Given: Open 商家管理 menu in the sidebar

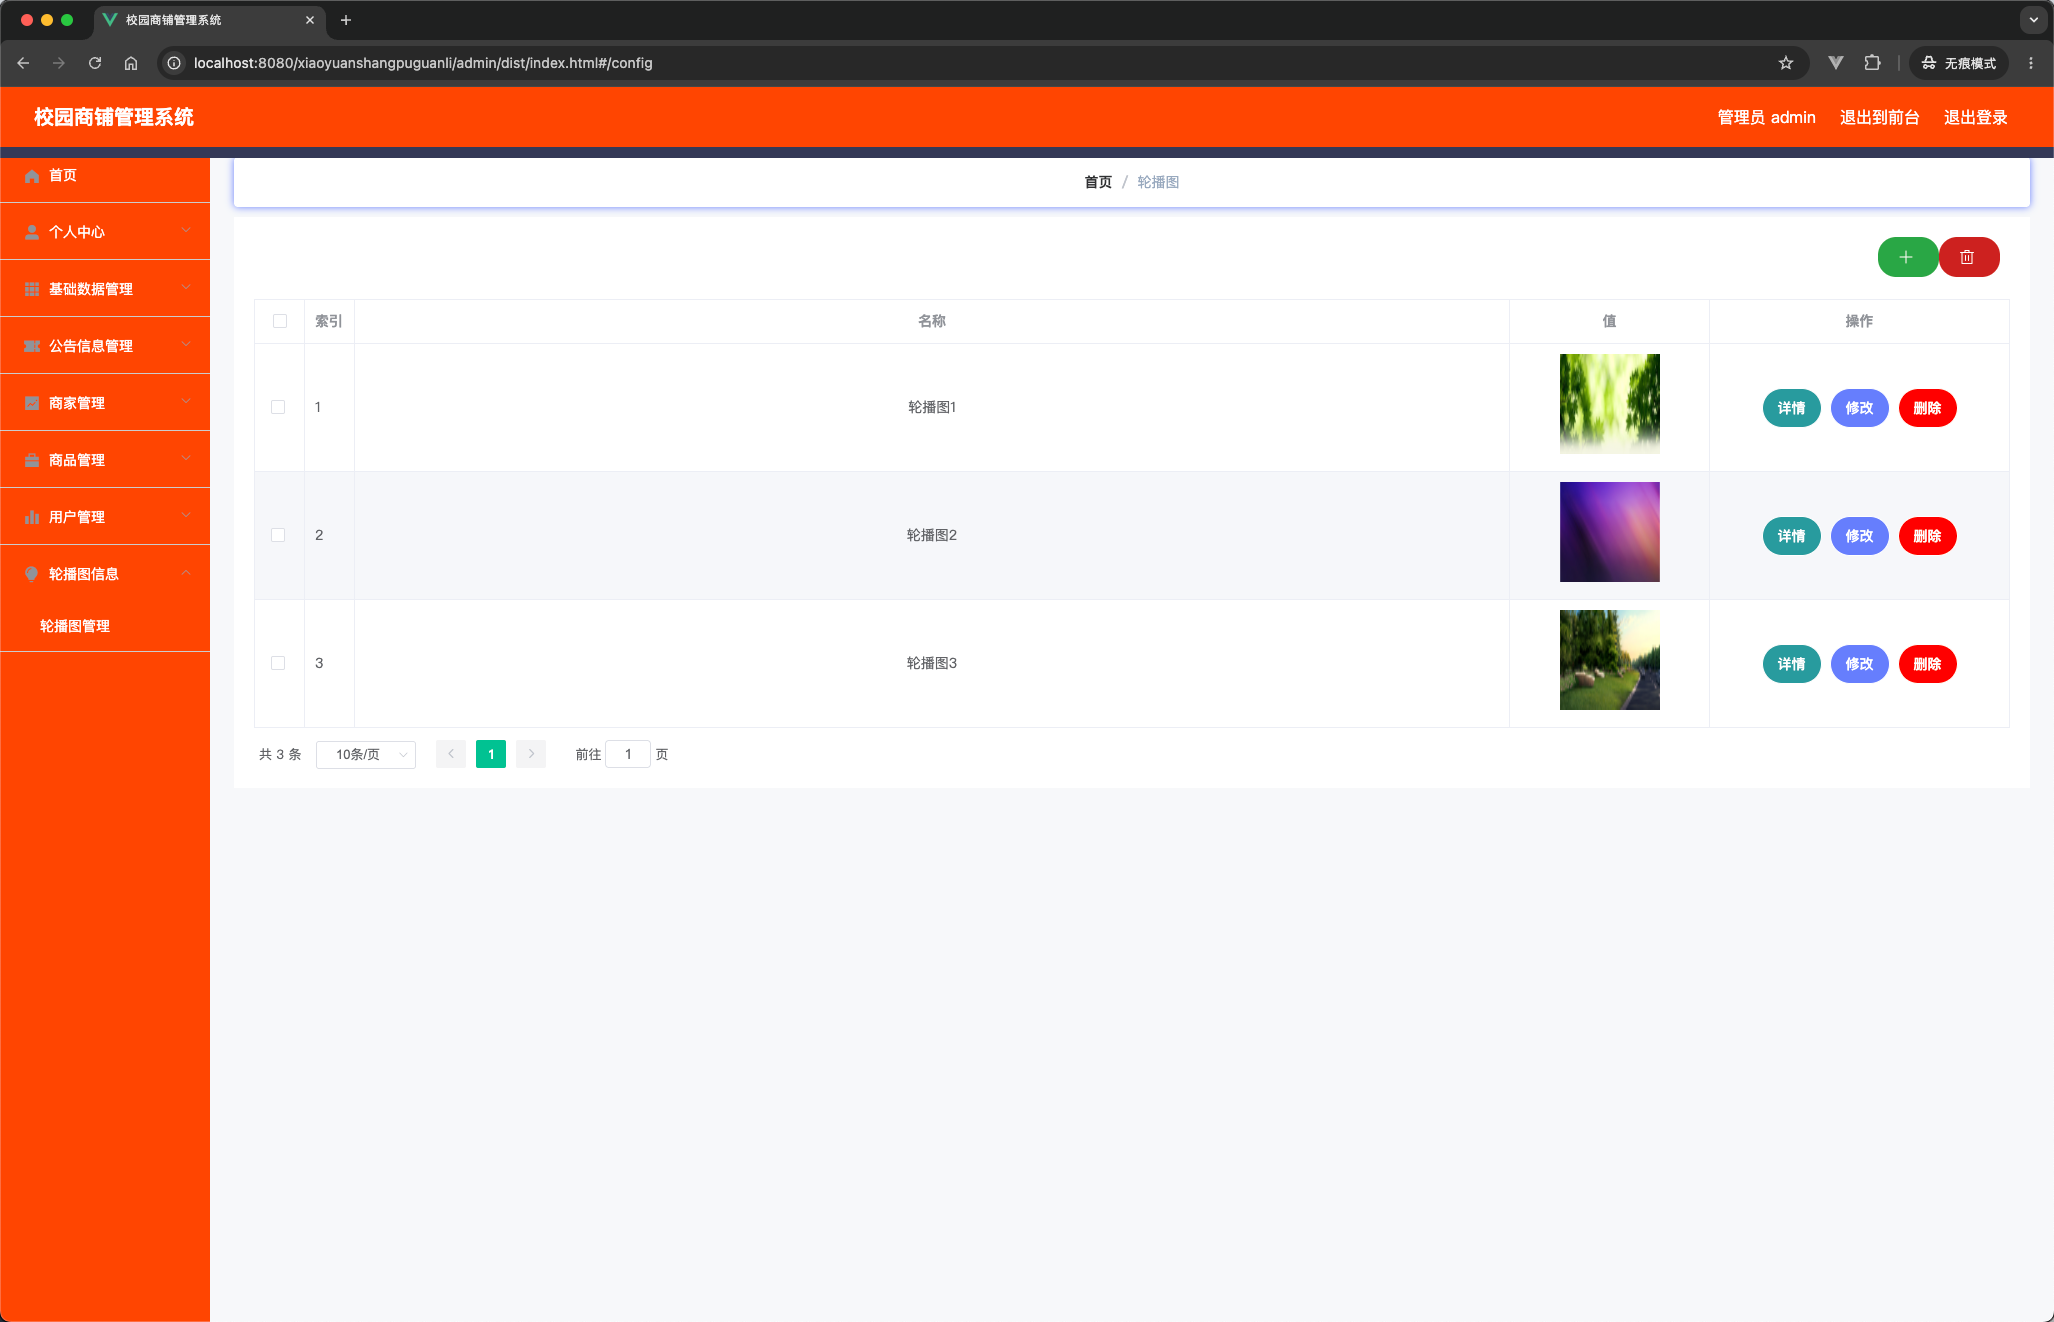Looking at the screenshot, I should pos(105,403).
